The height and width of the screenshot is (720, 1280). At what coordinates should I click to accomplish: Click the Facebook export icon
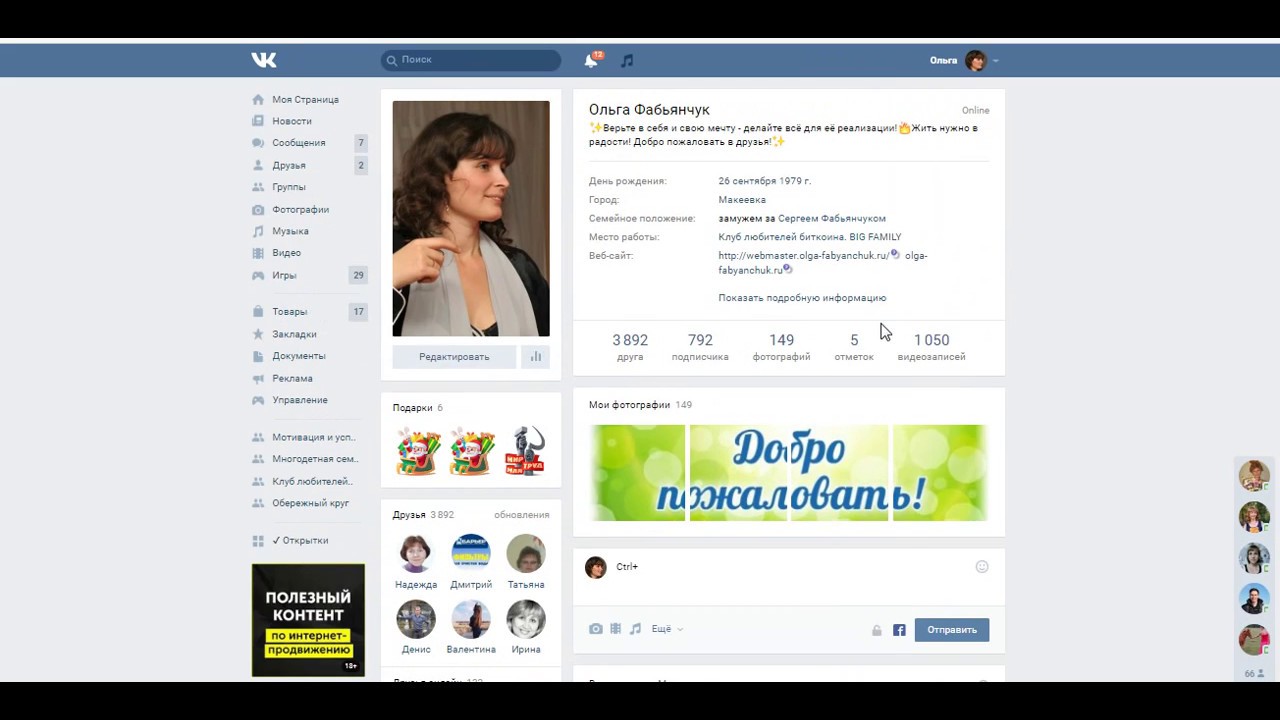click(899, 630)
